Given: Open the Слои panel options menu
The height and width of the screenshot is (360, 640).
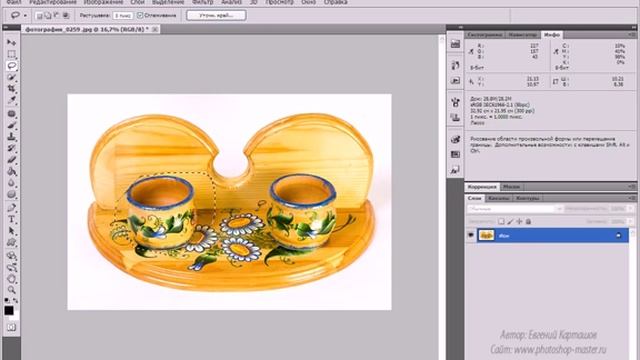Looking at the screenshot, I should point(631,198).
